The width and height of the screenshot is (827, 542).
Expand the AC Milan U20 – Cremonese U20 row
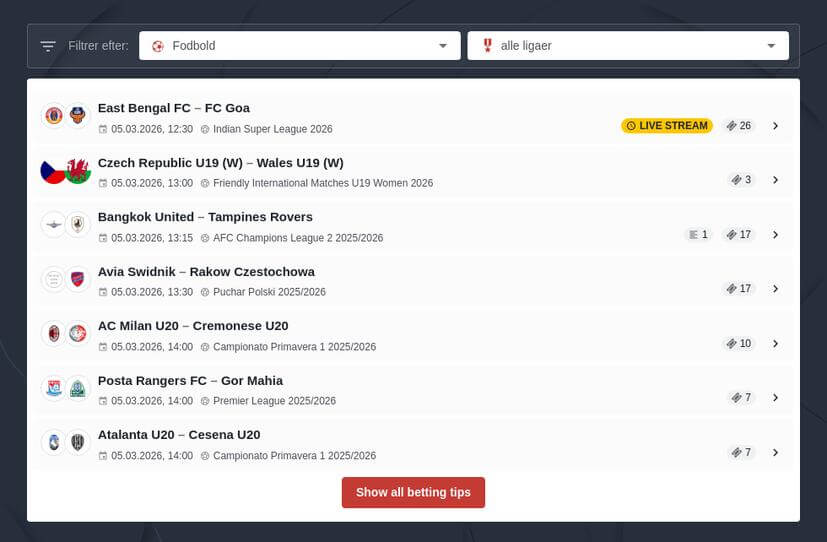click(x=775, y=343)
